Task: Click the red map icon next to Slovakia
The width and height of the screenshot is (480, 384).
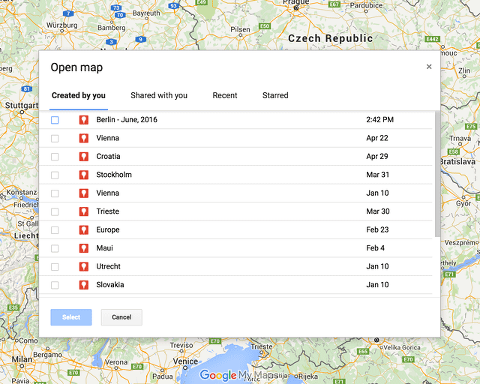Action: click(x=84, y=285)
